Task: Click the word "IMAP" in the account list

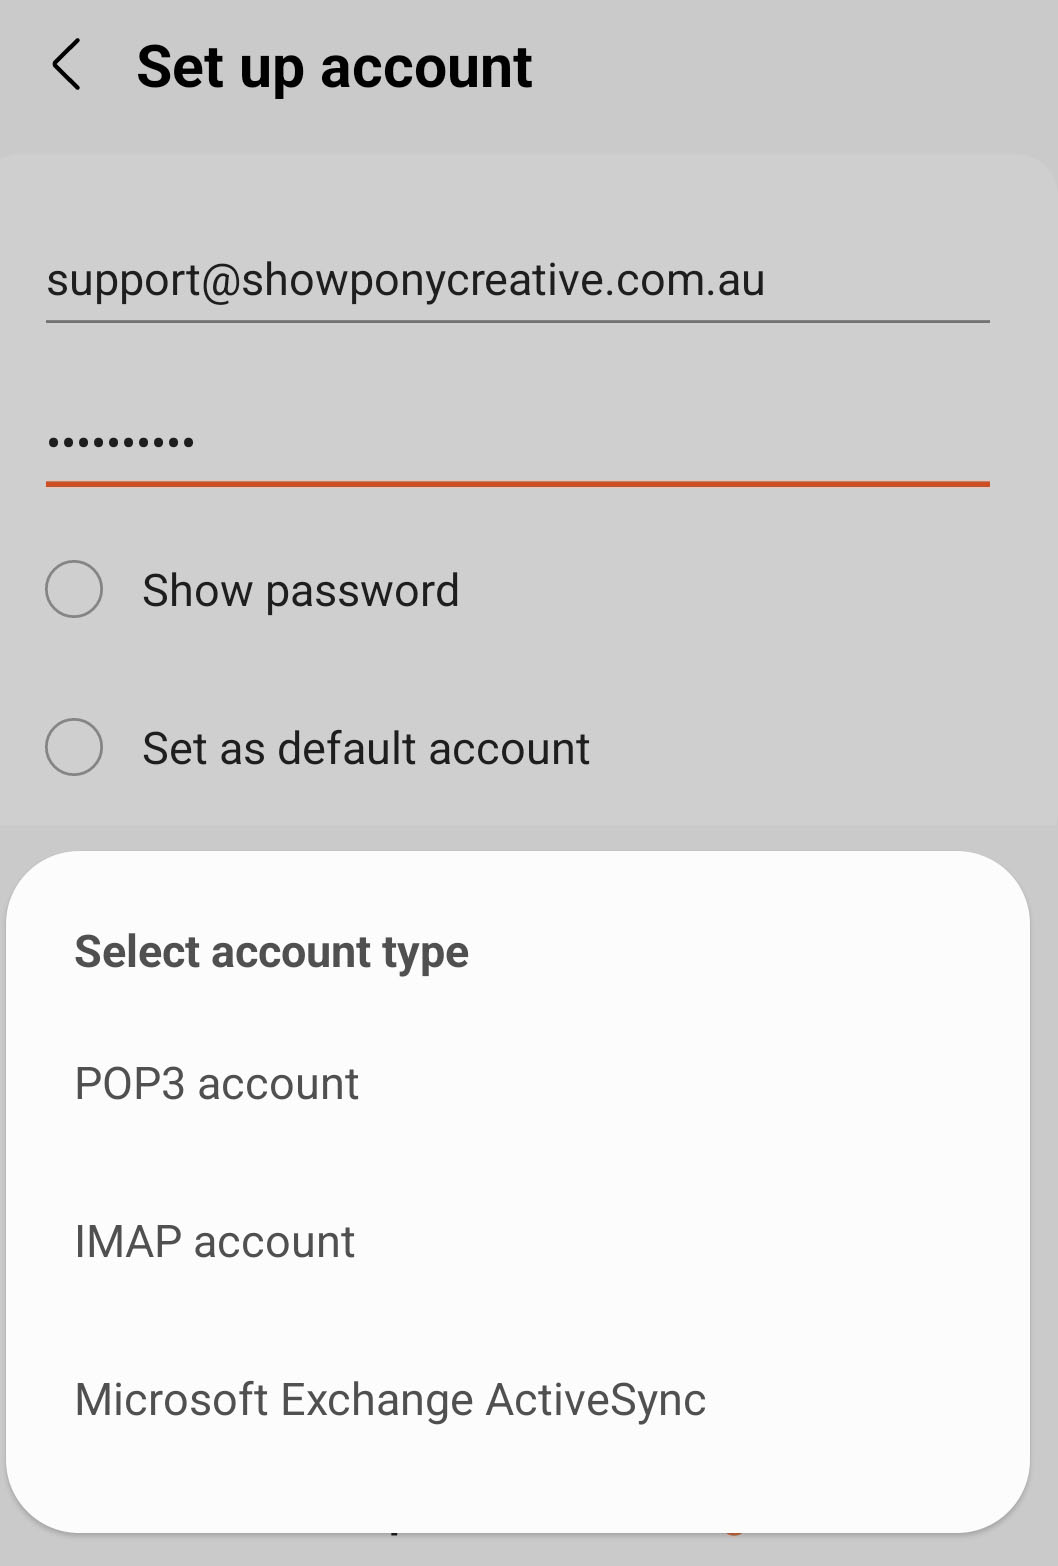Action: click(128, 1242)
